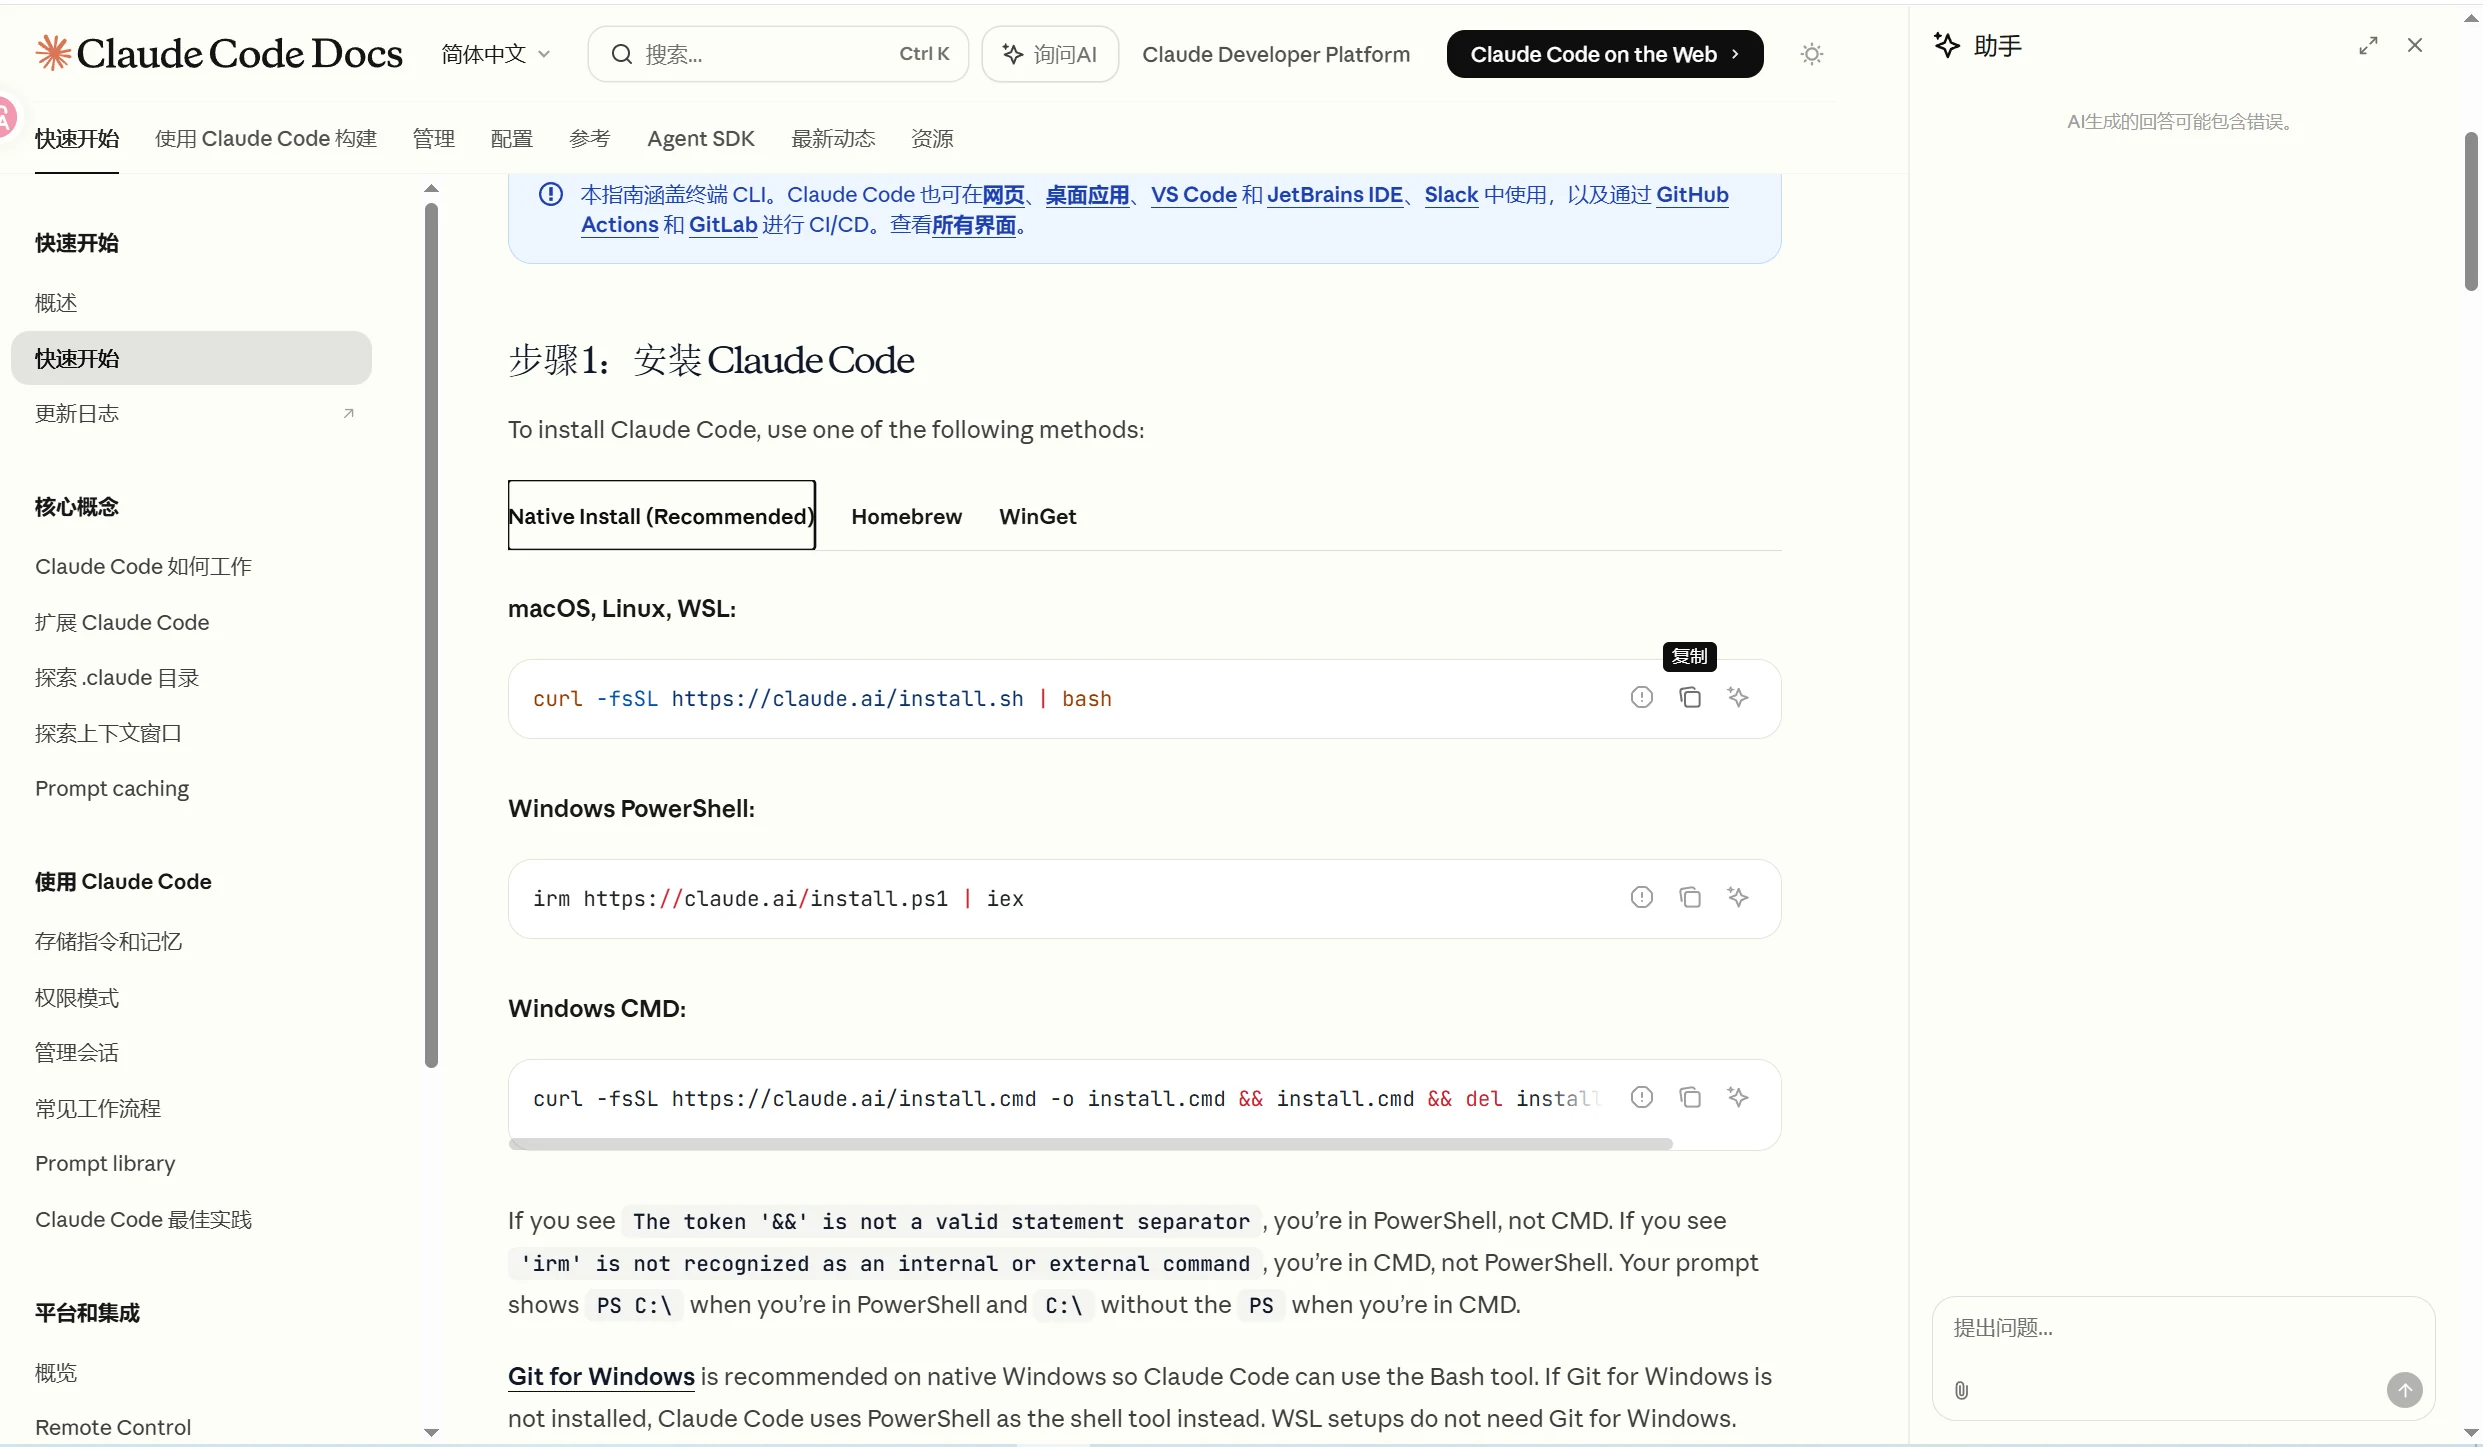Open the 快速开始 top navigation tab
Image resolution: width=2483 pixels, height=1447 pixels.
(x=77, y=138)
